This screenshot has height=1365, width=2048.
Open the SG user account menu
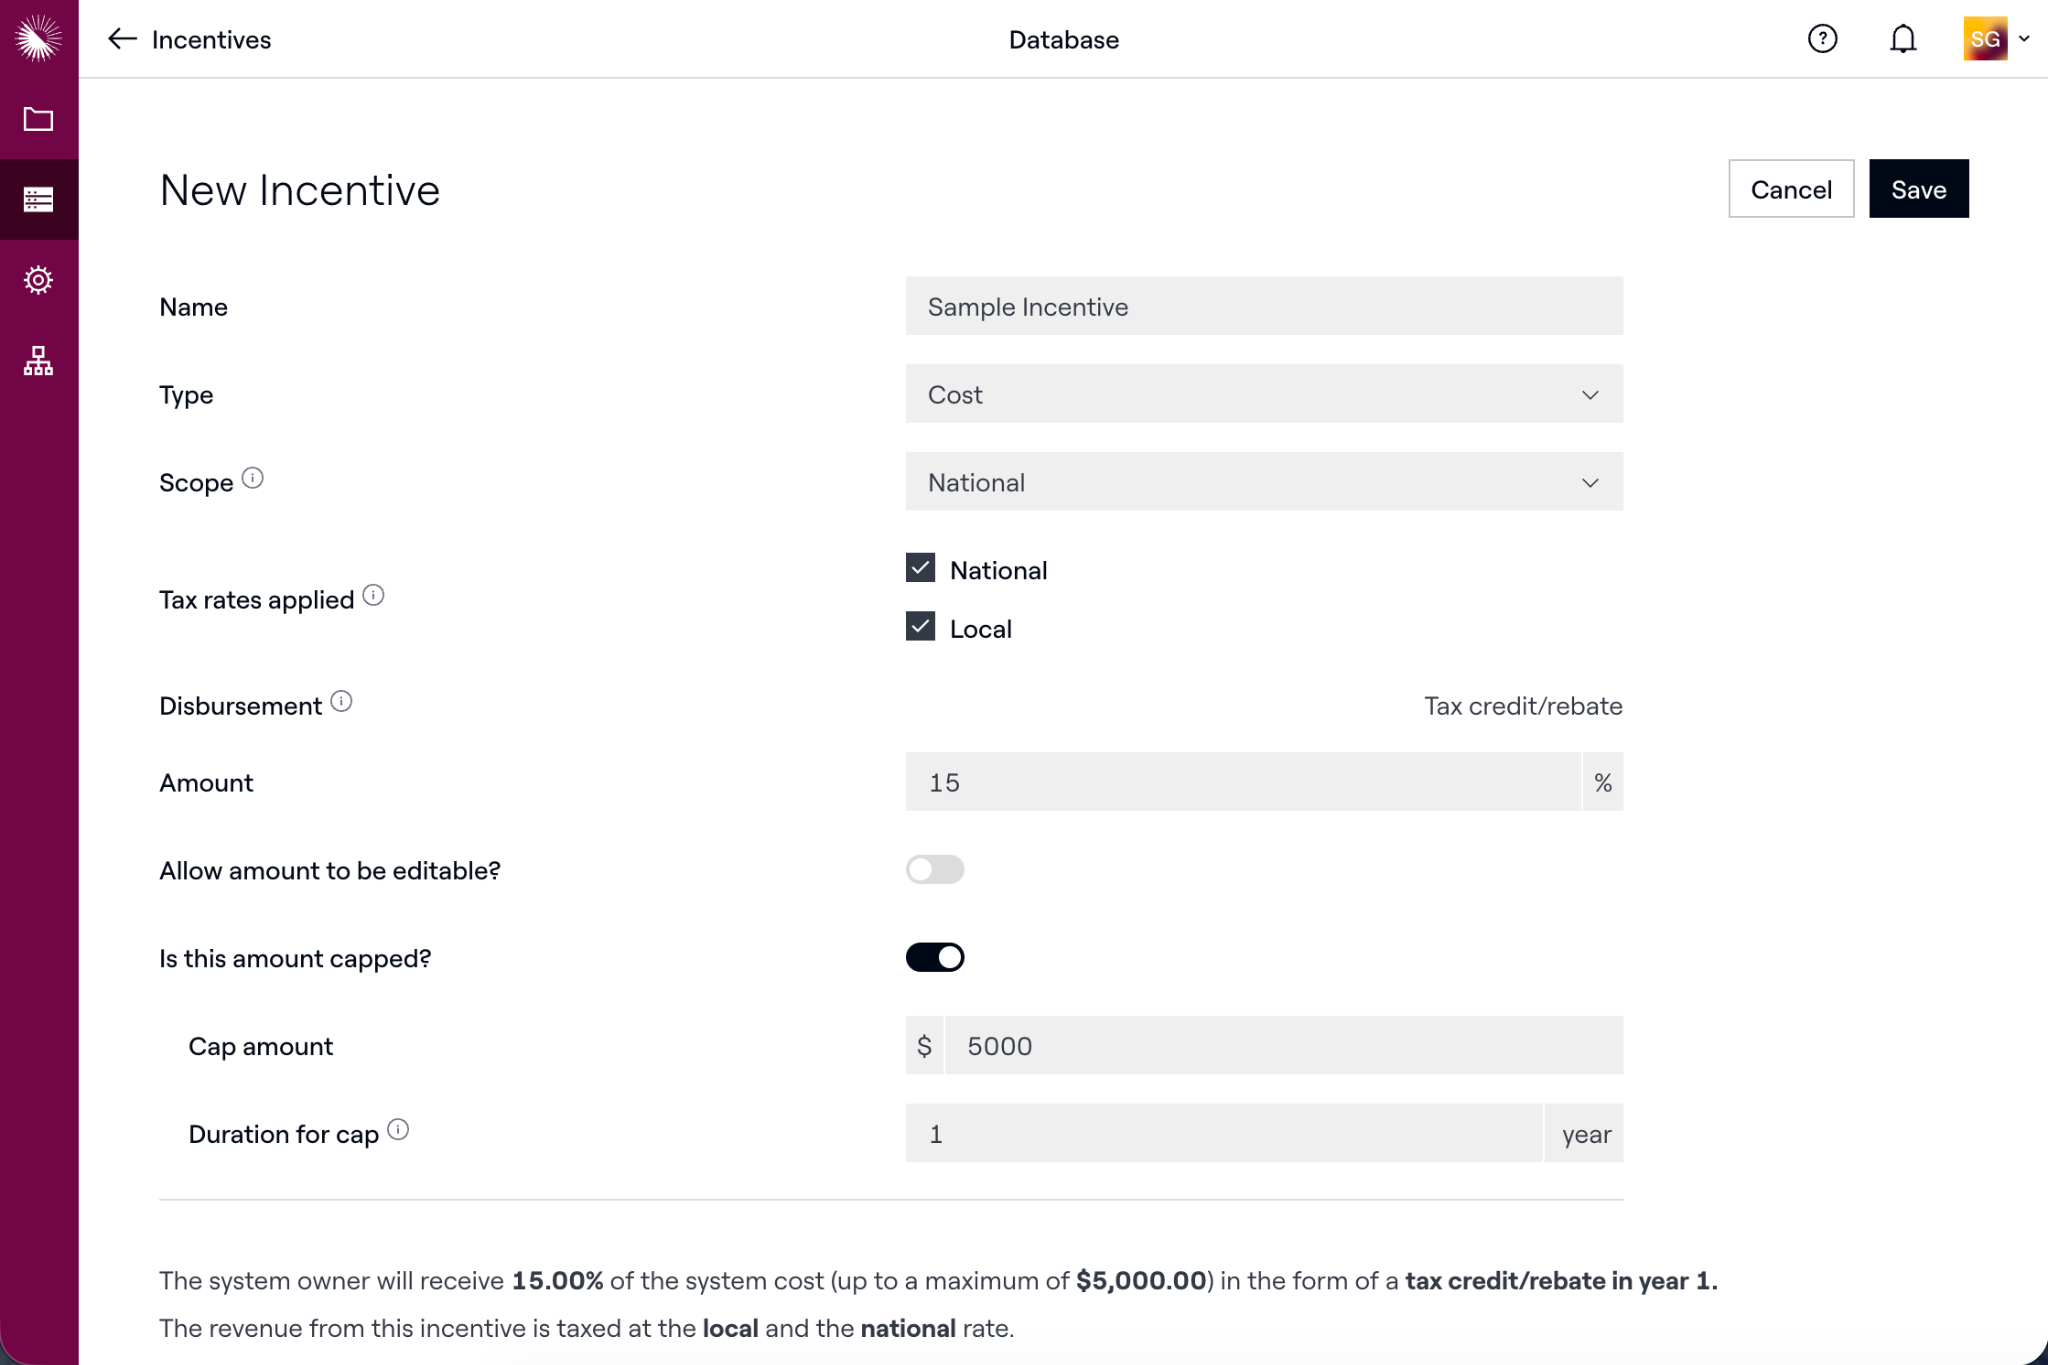(1996, 39)
